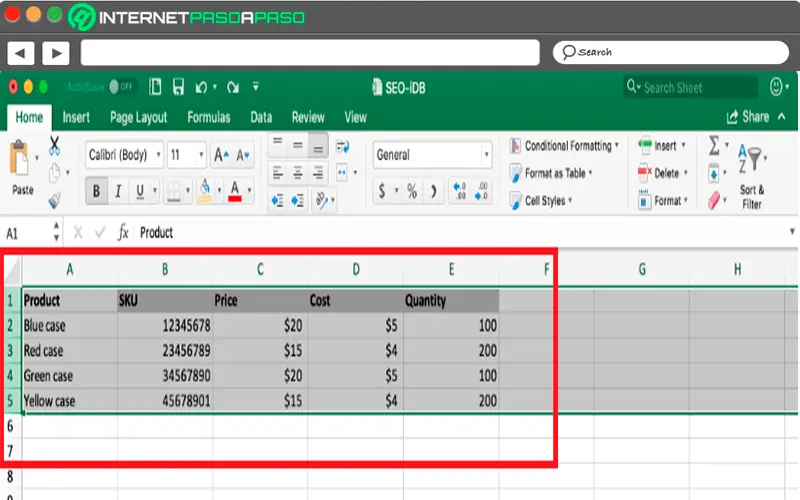Open Sort & Filter
Image resolution: width=800 pixels, height=500 pixels.
pyautogui.click(x=751, y=177)
